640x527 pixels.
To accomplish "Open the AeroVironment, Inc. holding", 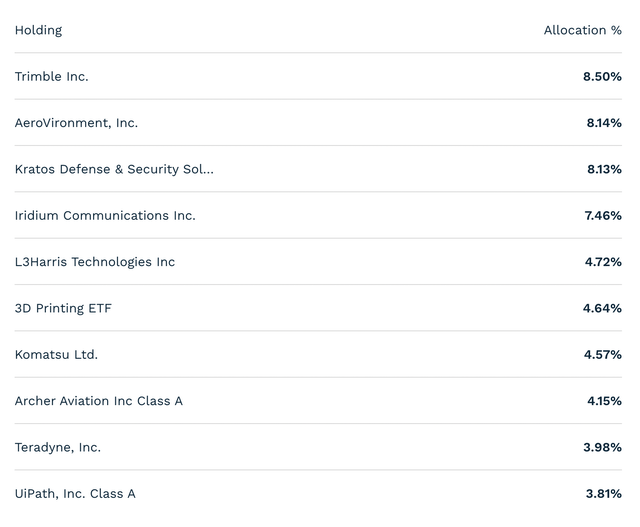I will click(77, 123).
